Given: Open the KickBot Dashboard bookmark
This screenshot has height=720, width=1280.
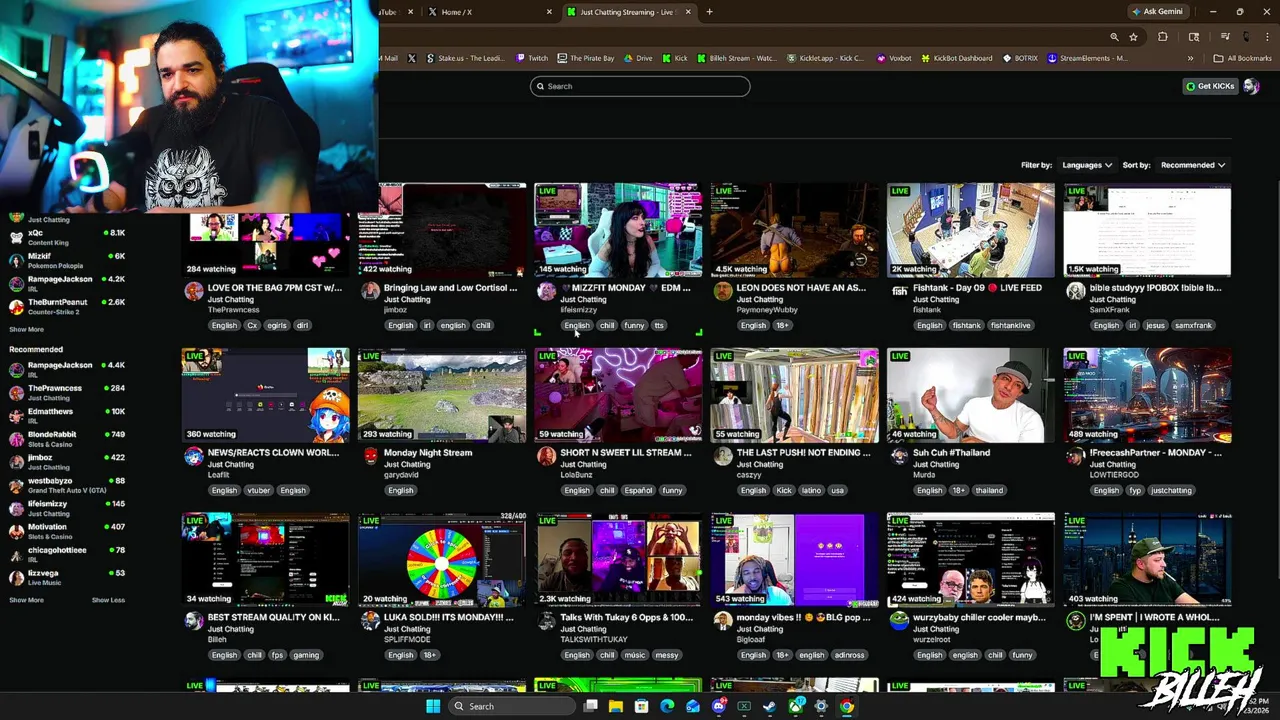Looking at the screenshot, I should (x=957, y=58).
